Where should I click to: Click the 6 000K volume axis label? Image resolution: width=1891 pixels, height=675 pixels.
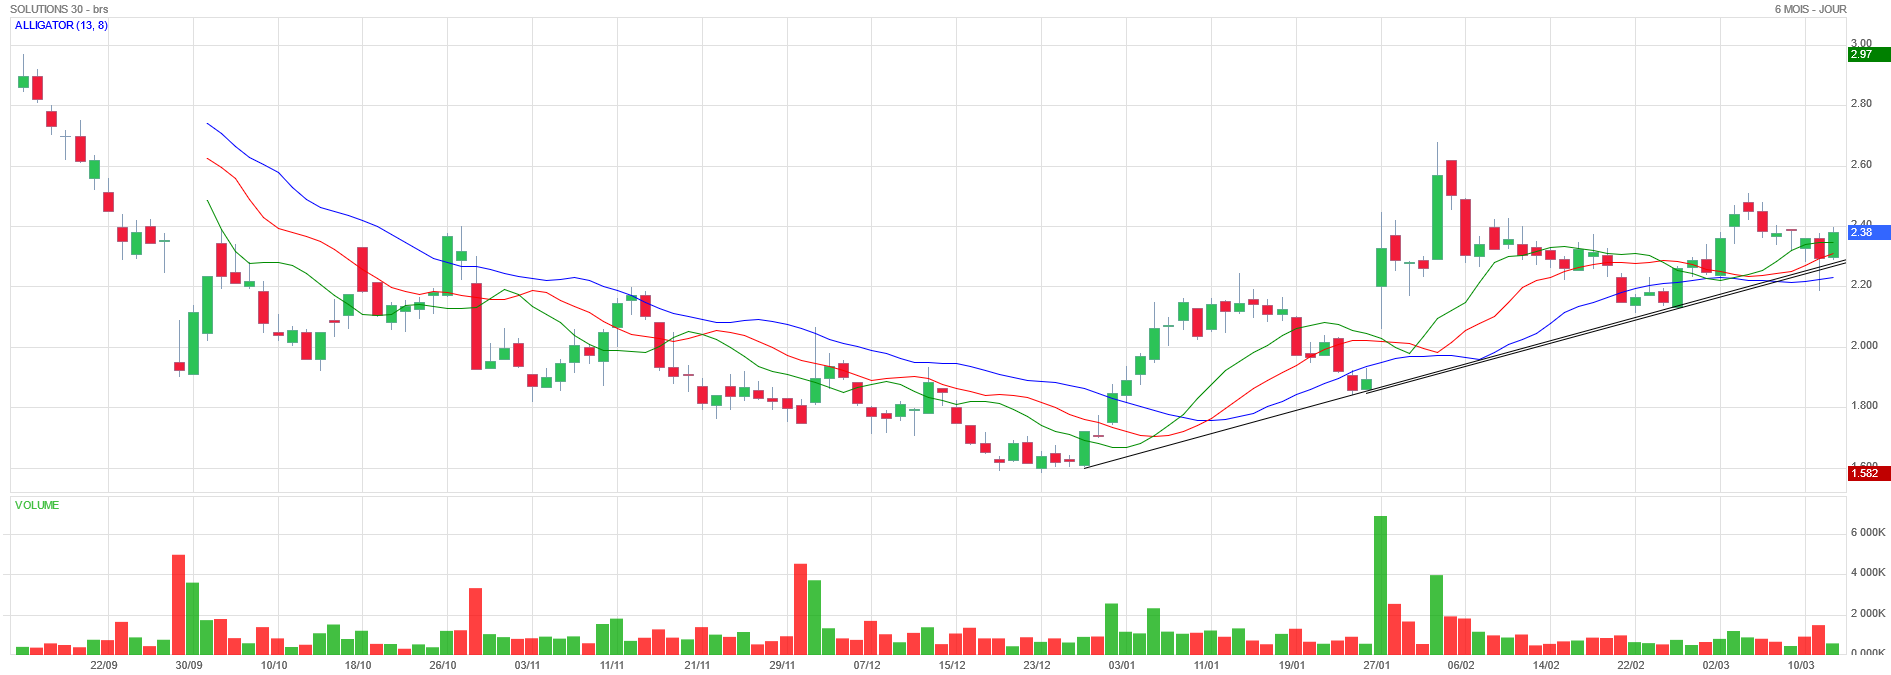coord(1867,532)
